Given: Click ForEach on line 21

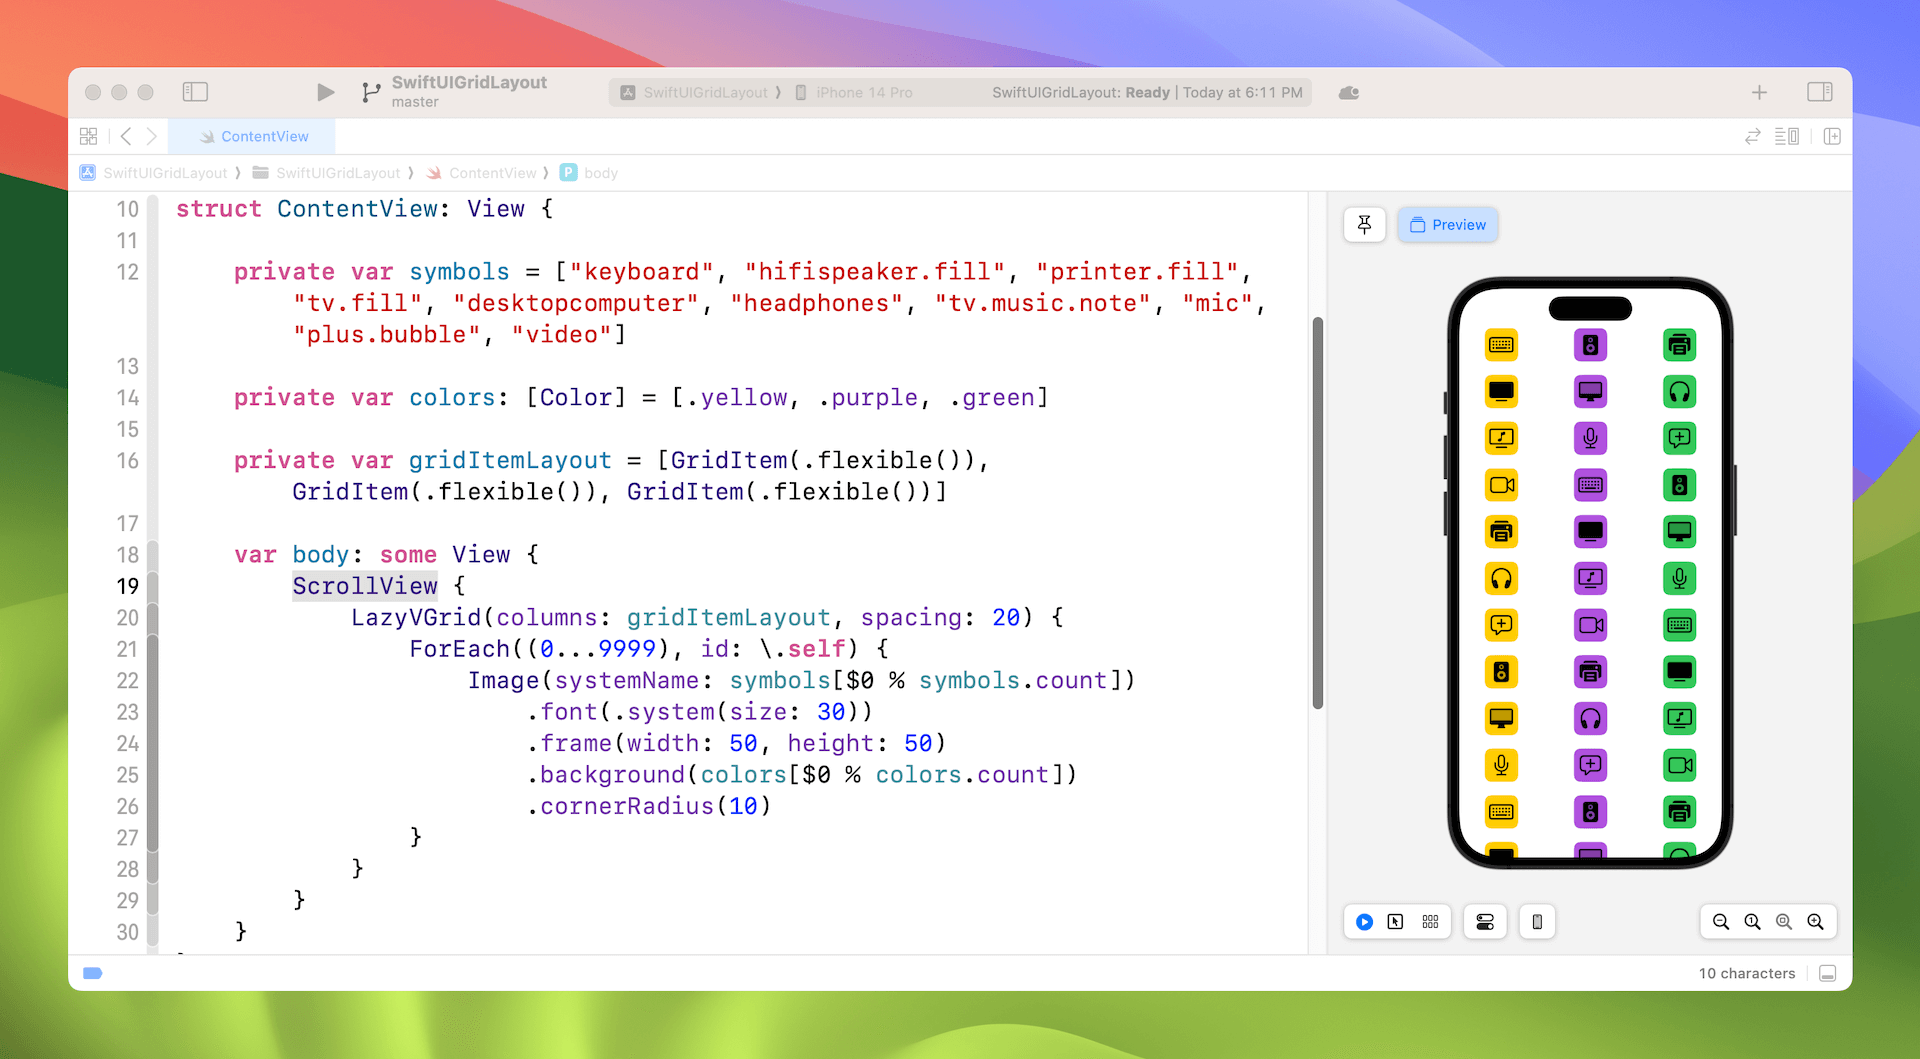Looking at the screenshot, I should tap(460, 649).
